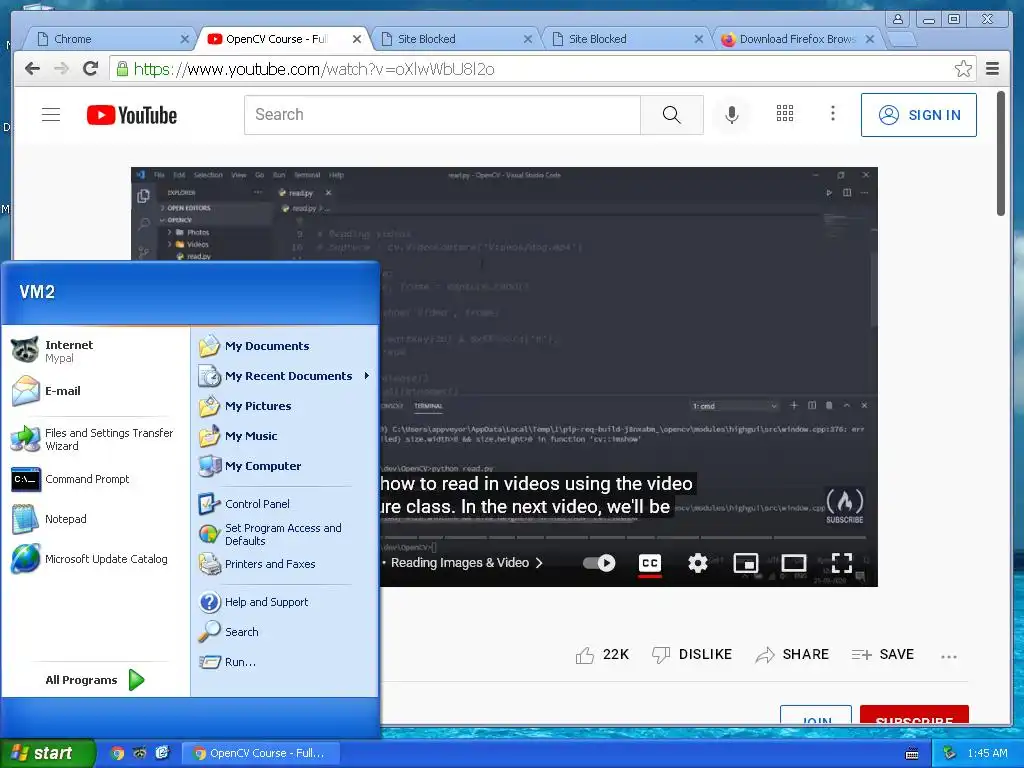The image size is (1024, 768).
Task: Click the YouTube search input field
Action: click(x=442, y=115)
